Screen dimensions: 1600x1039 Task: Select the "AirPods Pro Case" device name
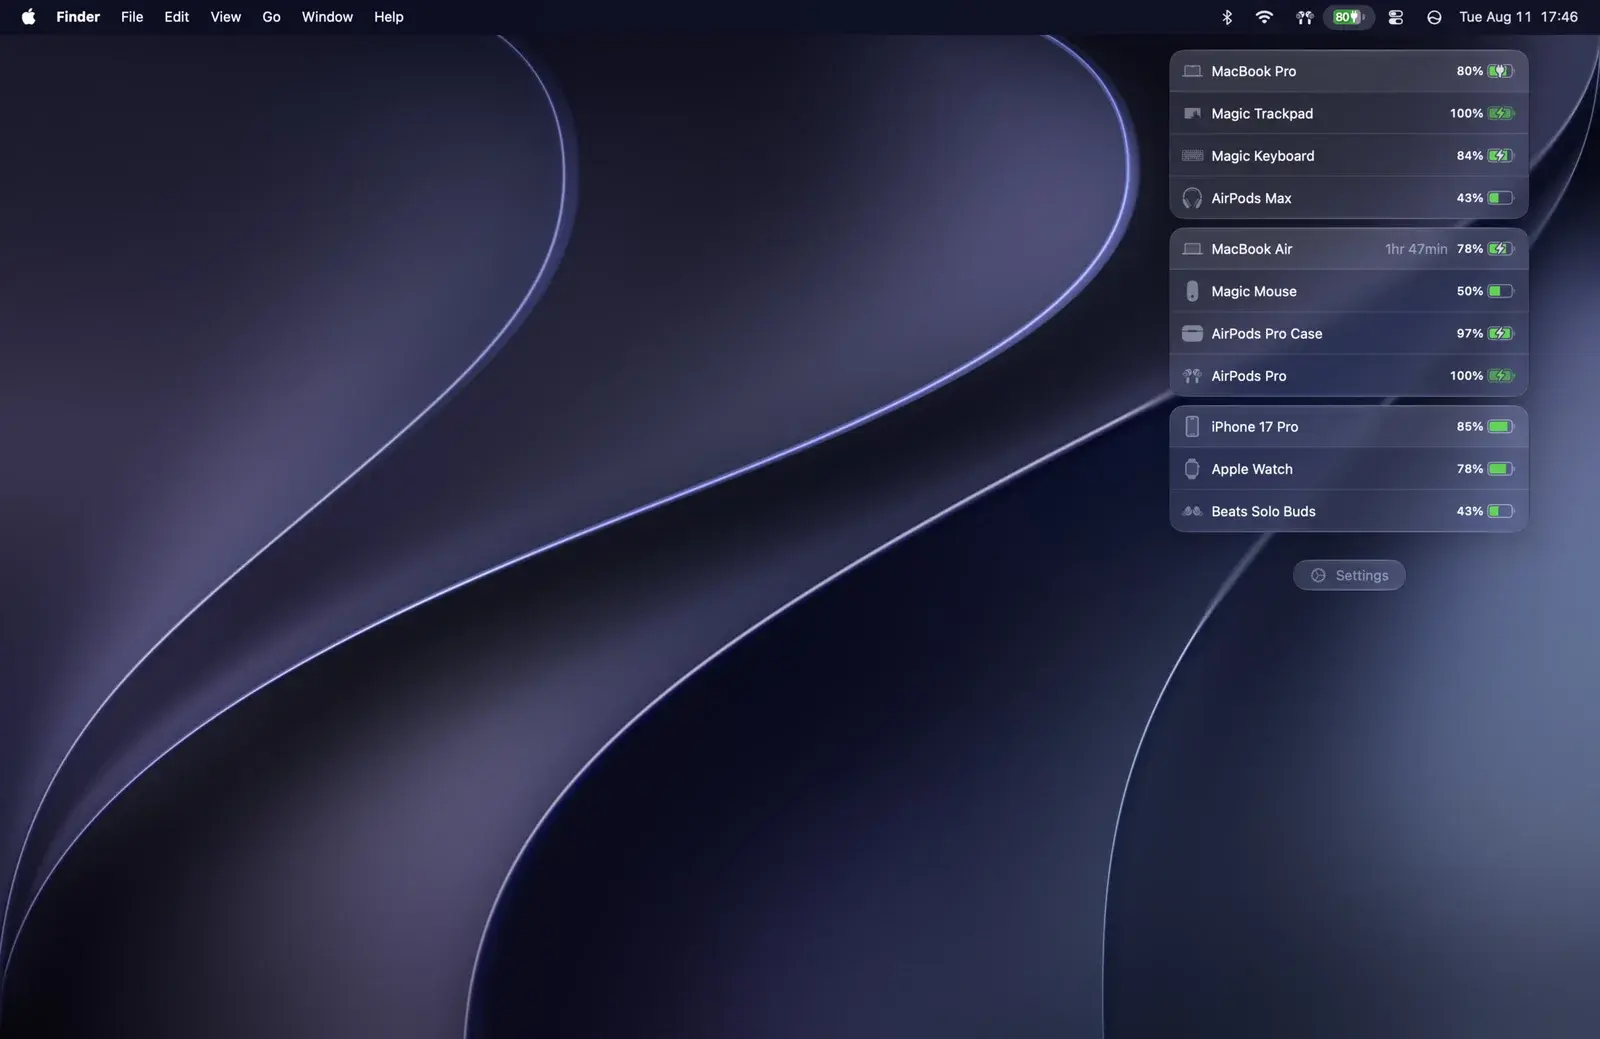tap(1267, 334)
